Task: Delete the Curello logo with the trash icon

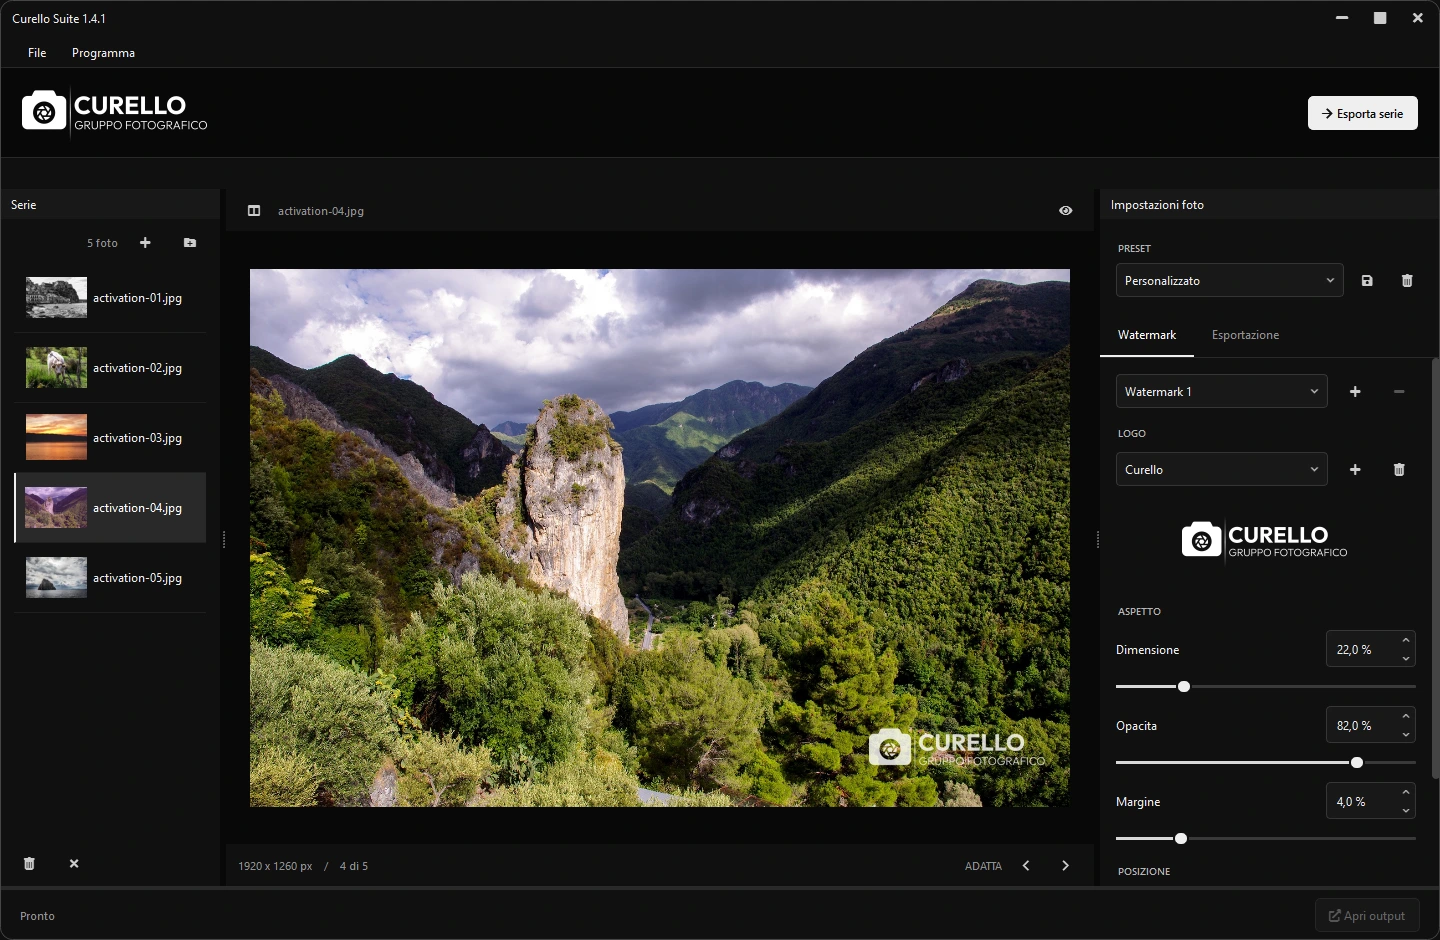Action: (x=1399, y=470)
